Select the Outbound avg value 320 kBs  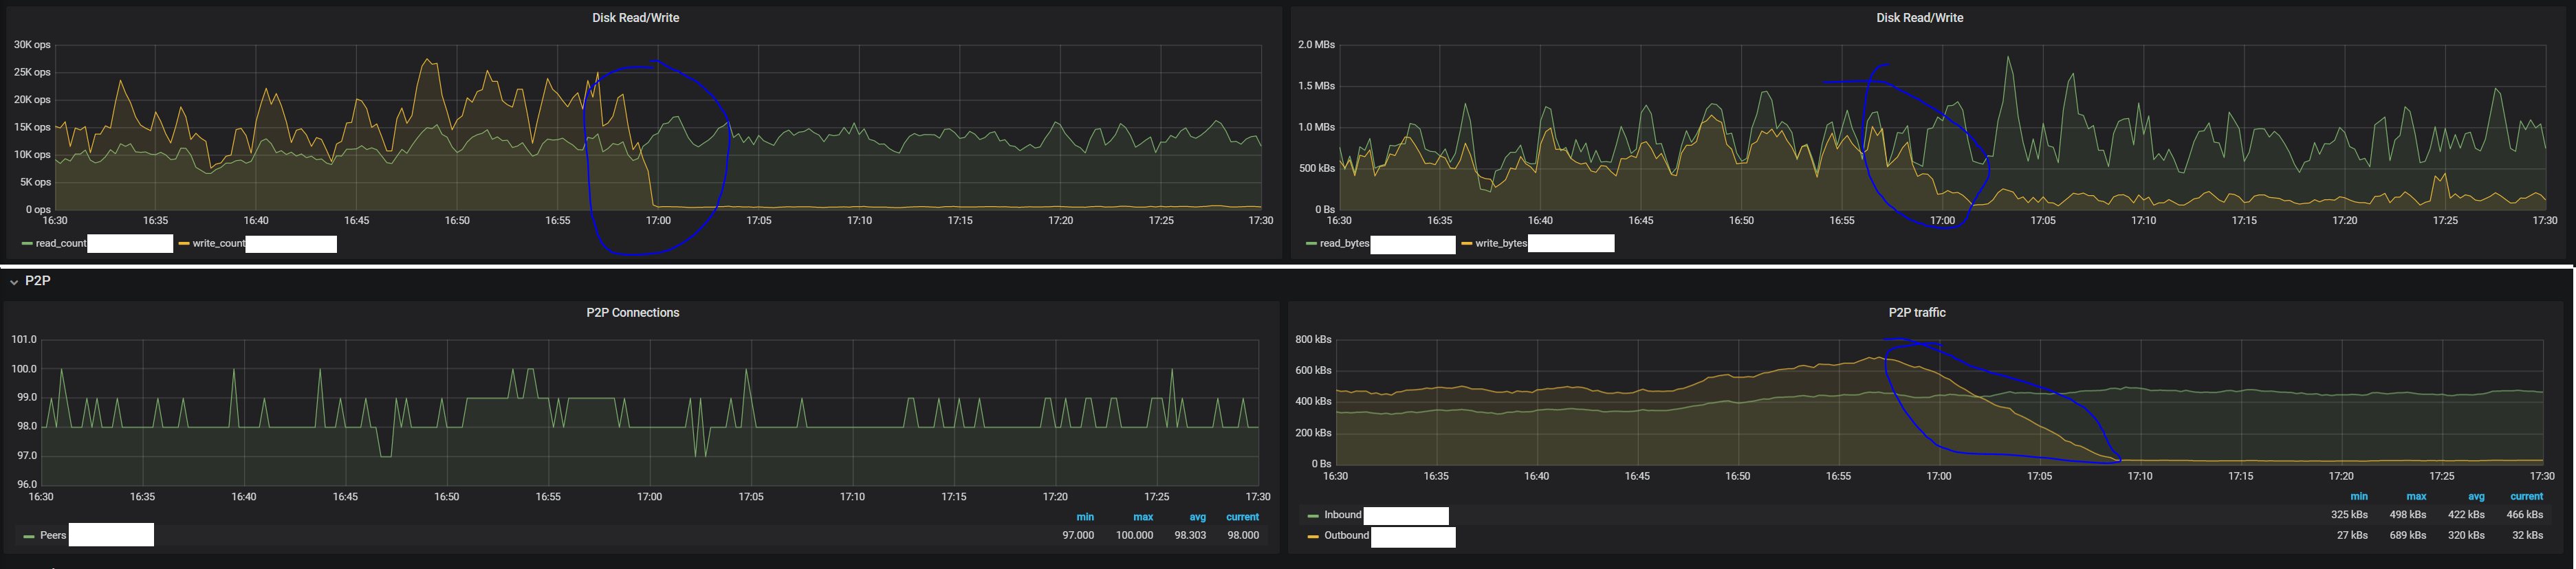click(x=2466, y=535)
